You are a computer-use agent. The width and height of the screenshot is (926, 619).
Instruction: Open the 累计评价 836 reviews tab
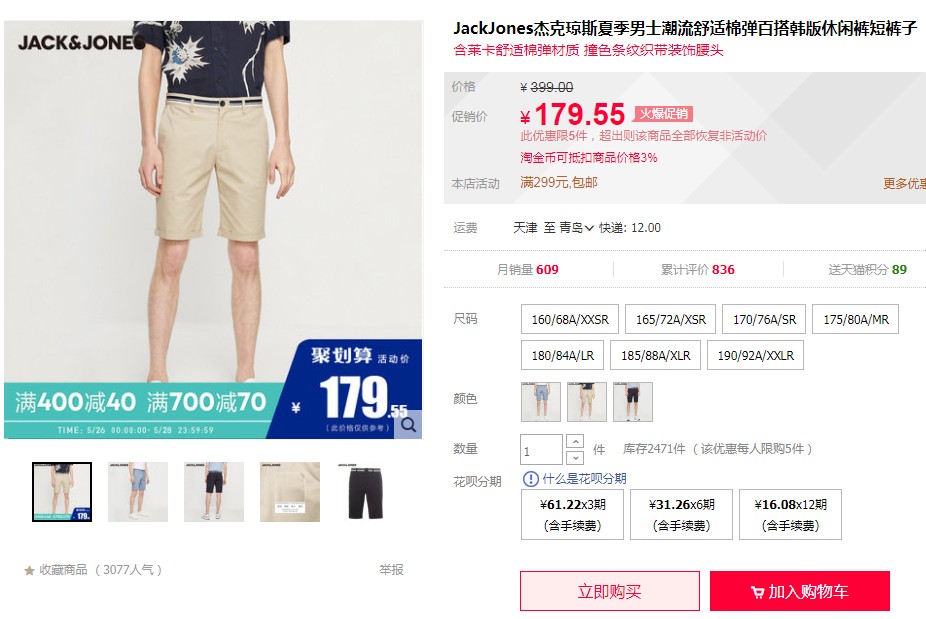click(697, 270)
